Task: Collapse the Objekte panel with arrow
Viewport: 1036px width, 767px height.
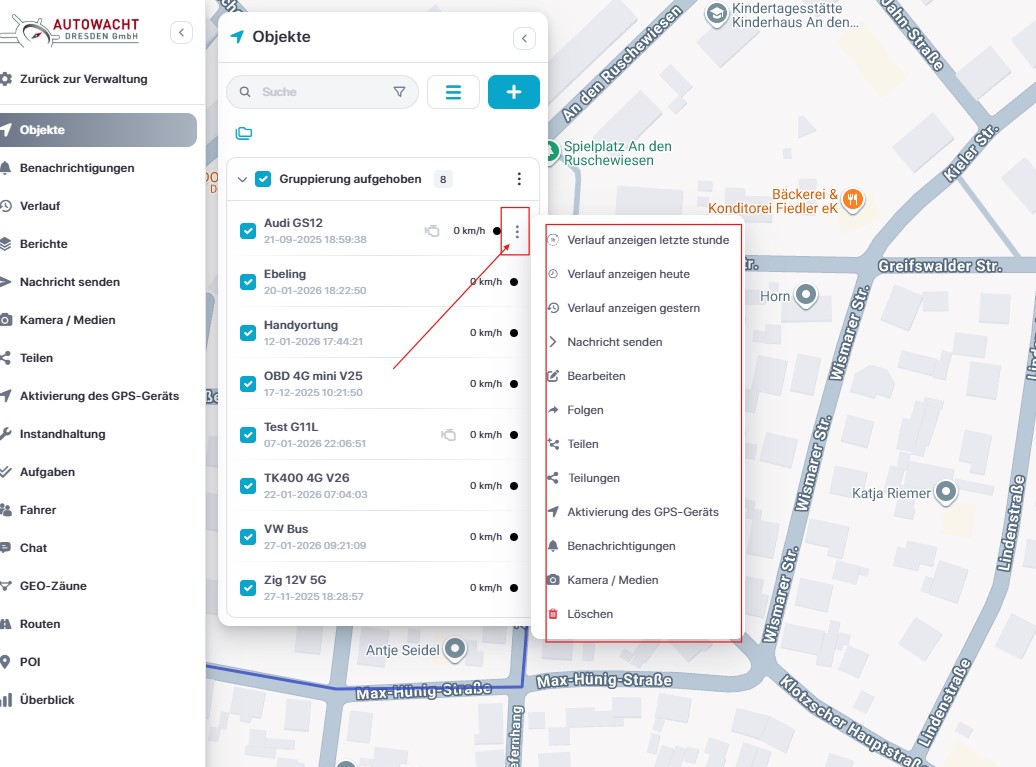Action: 525,38
